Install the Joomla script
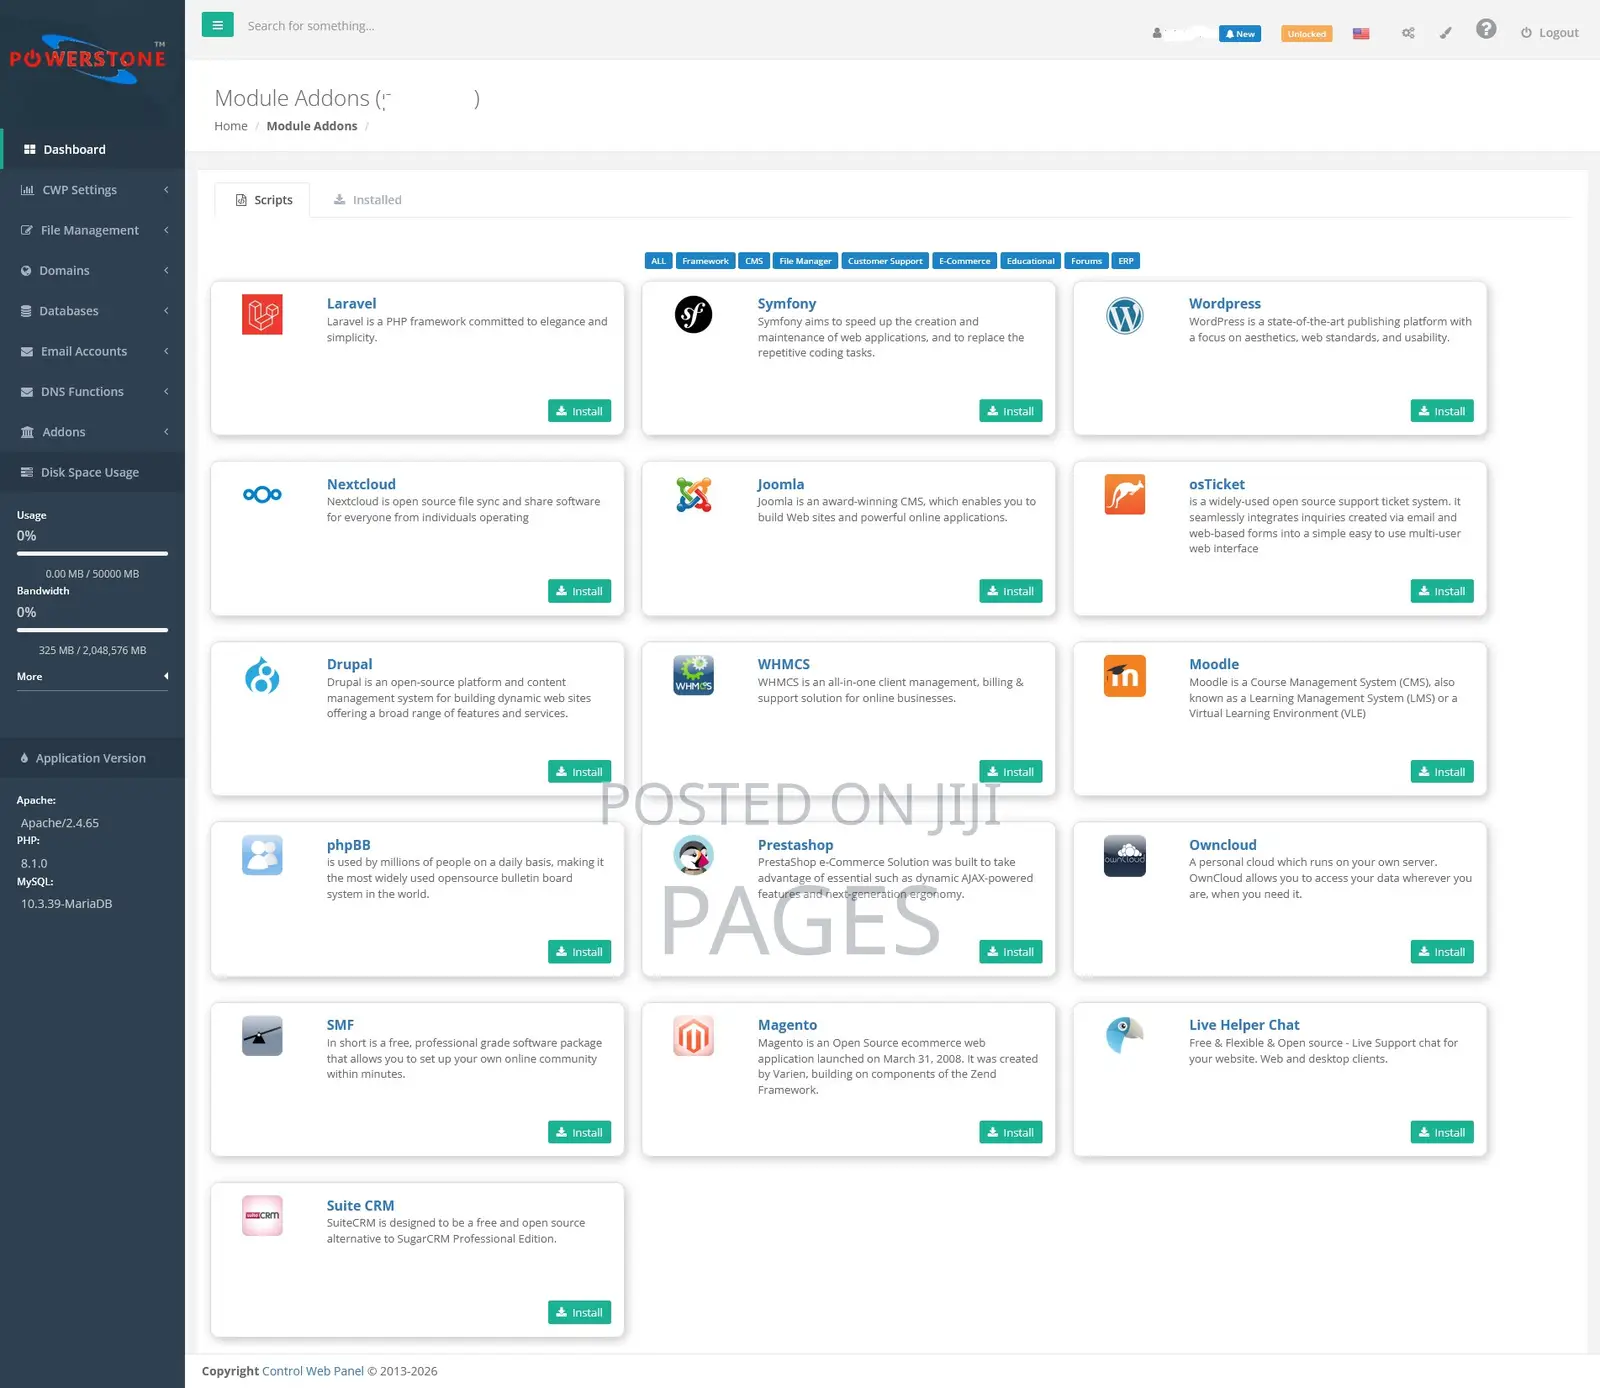Viewport: 1600px width, 1388px height. [1010, 591]
